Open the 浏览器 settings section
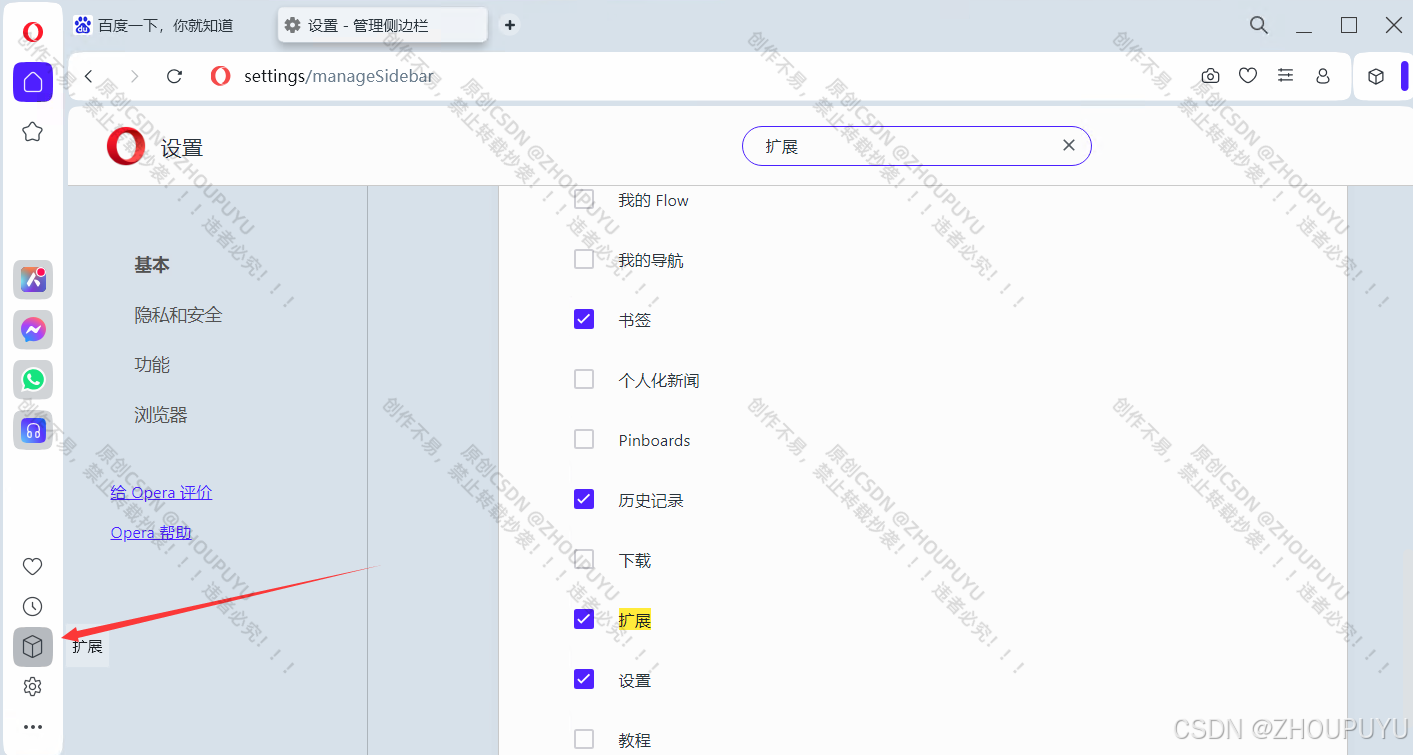The image size is (1413, 755). 161,415
